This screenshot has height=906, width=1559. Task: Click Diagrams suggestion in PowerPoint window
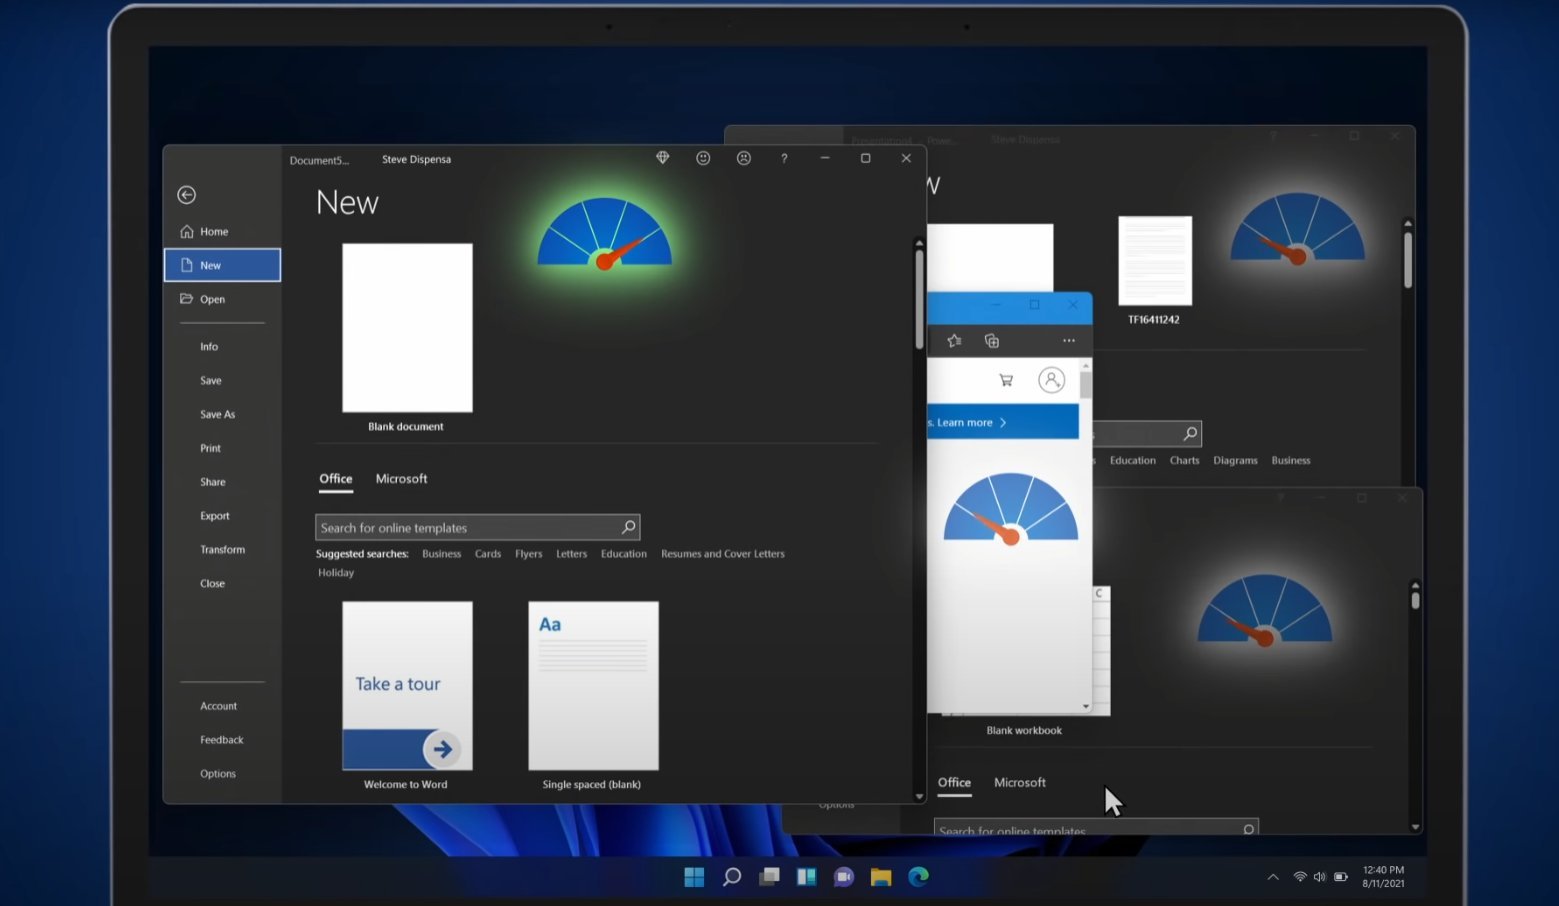click(1235, 461)
